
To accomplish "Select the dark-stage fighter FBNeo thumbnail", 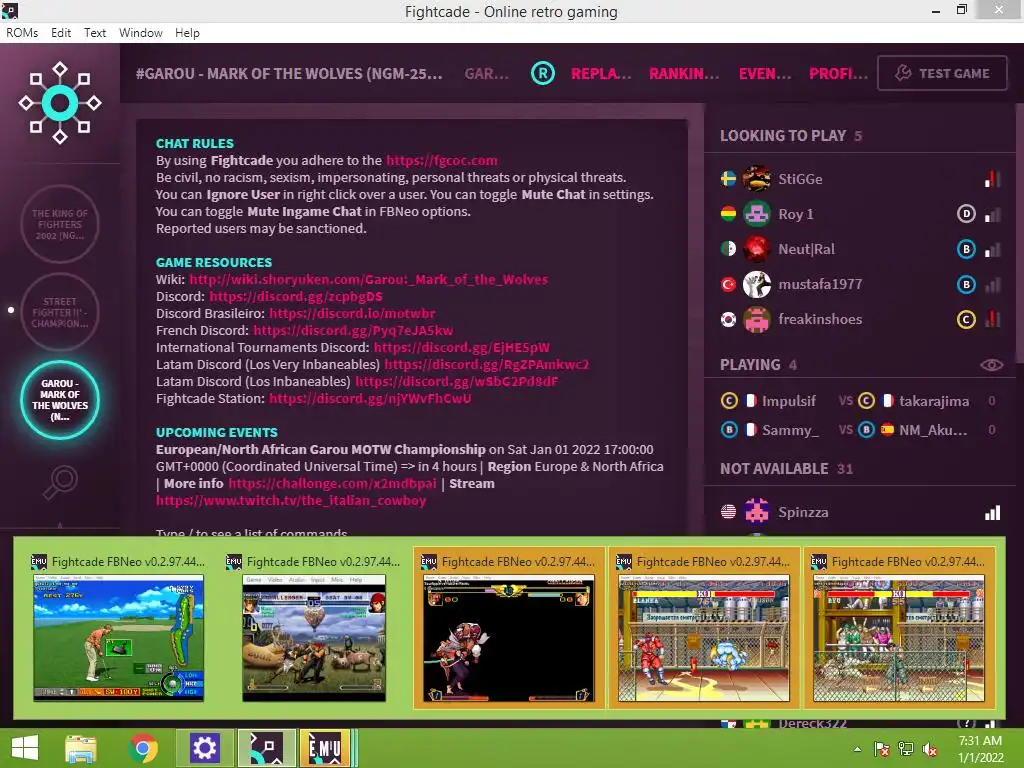I will 509,628.
